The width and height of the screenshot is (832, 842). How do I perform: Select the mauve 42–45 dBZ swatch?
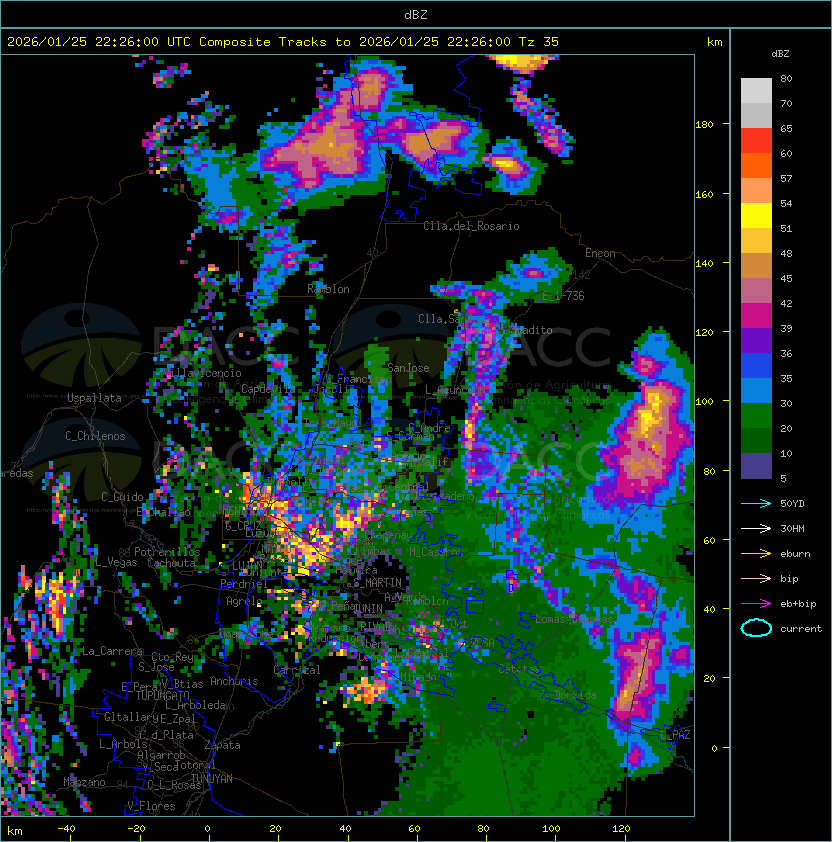[x=756, y=291]
